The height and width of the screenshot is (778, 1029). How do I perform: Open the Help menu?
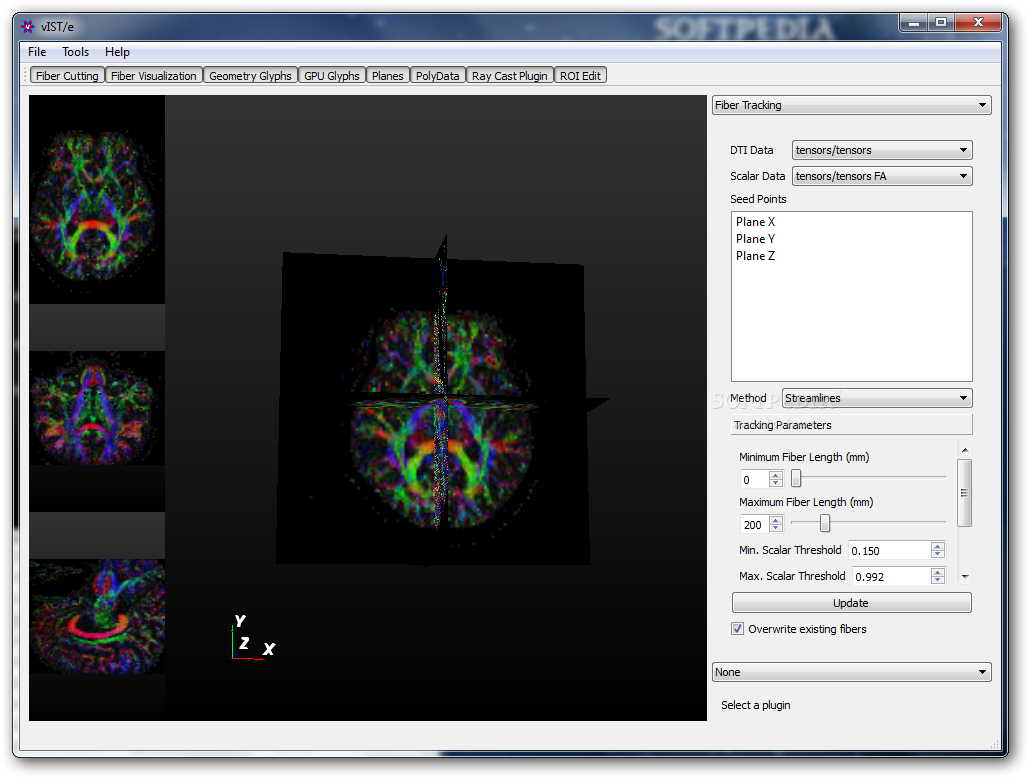pyautogui.click(x=117, y=52)
